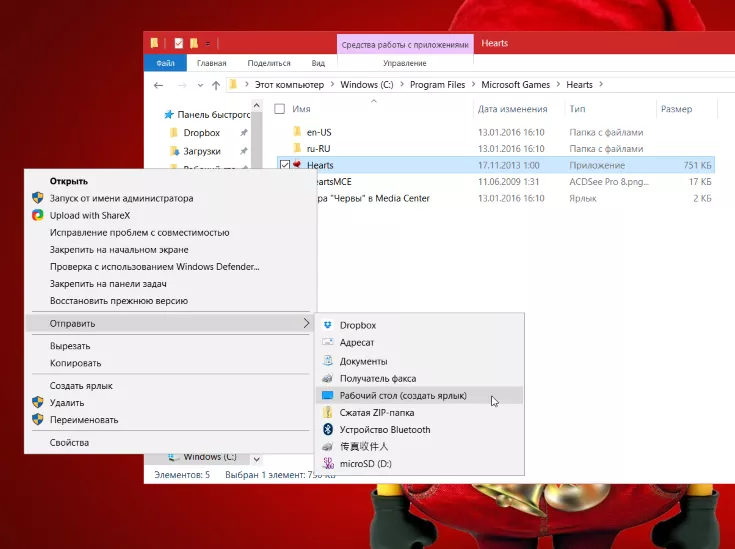Sort files by Дата изменения column

click(513, 109)
